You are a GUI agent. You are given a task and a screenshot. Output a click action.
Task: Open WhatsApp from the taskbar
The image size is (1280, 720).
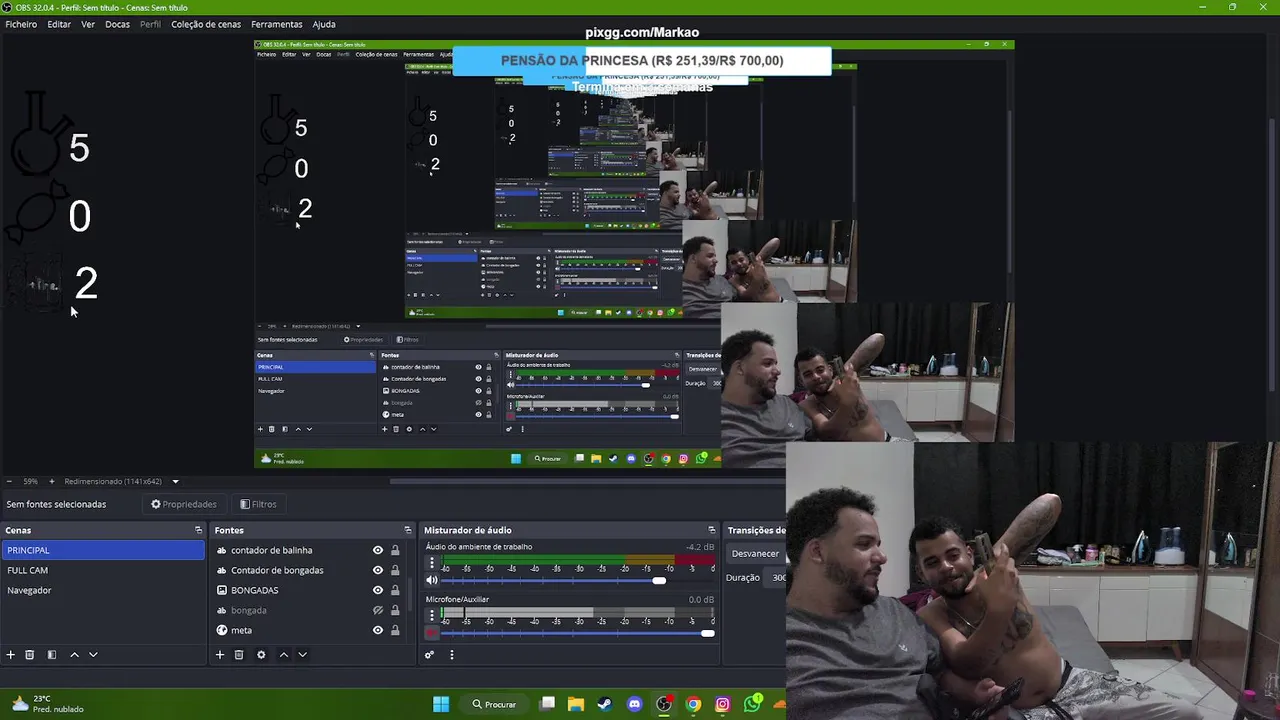[752, 703]
